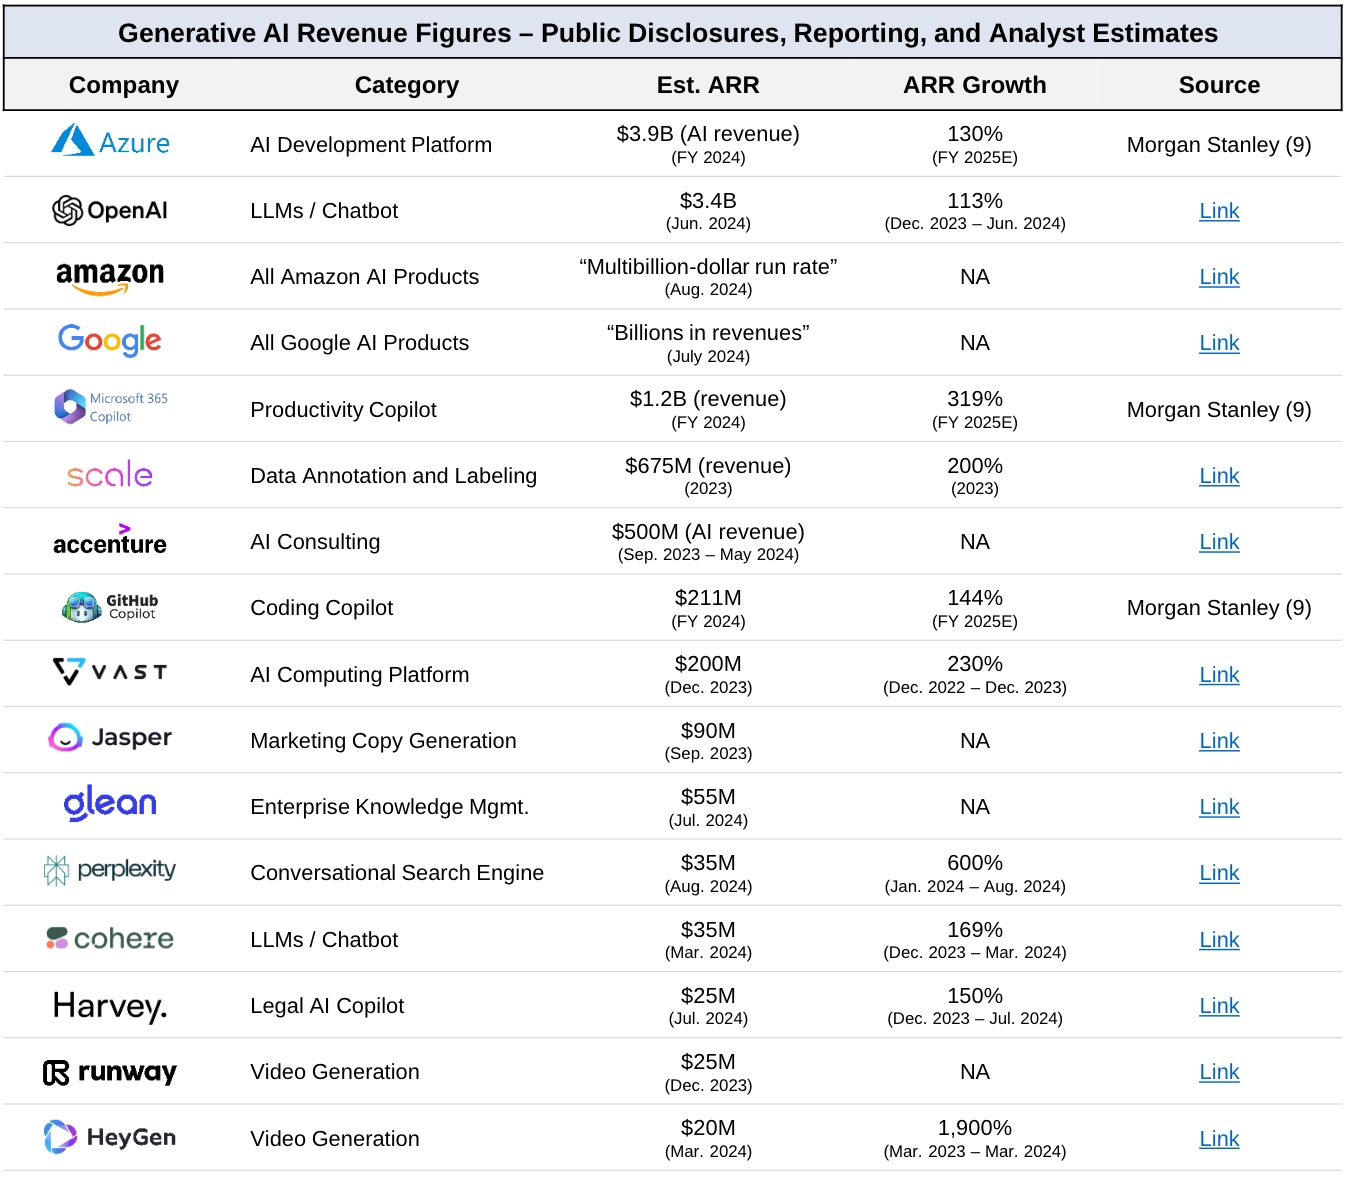
Task: Click the Google logo
Action: 110,341
